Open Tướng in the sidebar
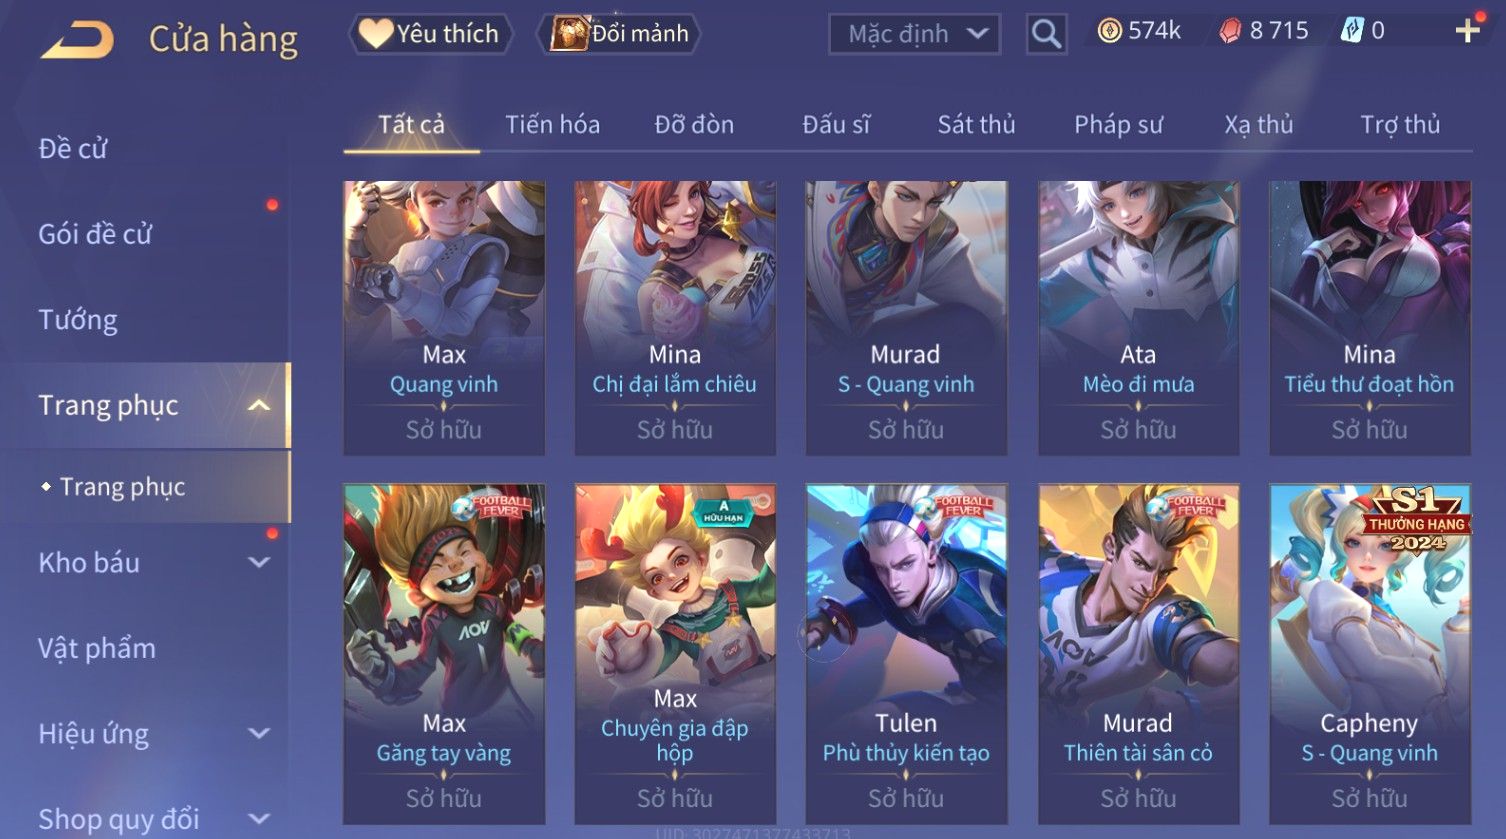 78,320
